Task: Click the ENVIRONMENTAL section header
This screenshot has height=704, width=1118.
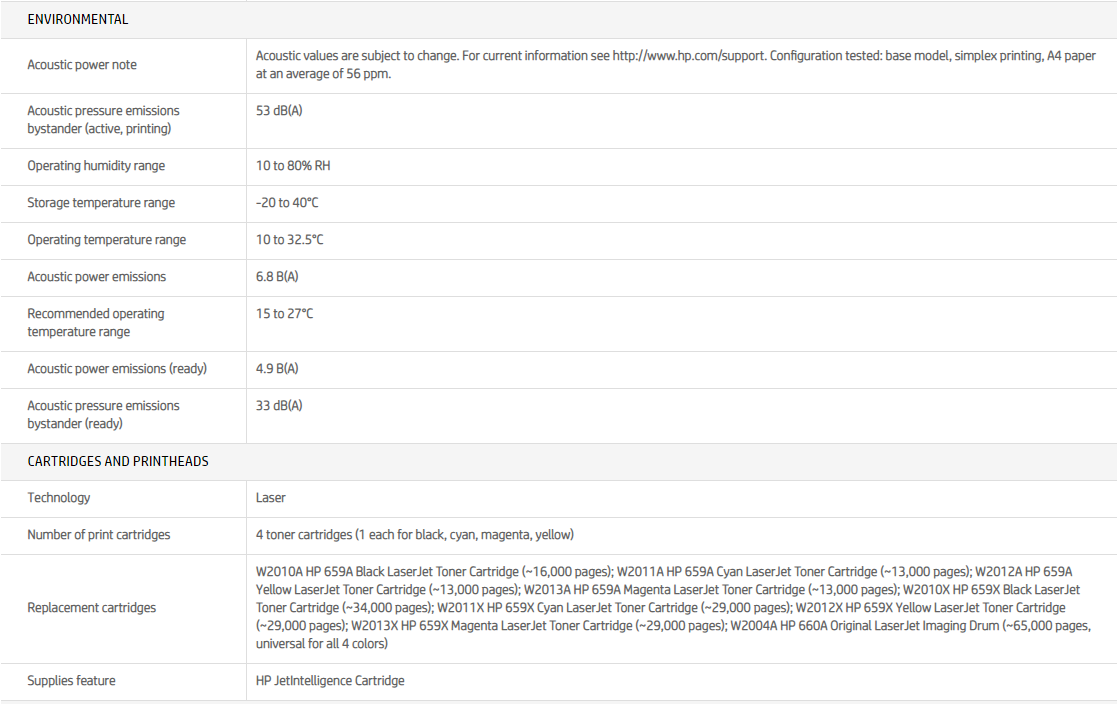Action: click(77, 19)
